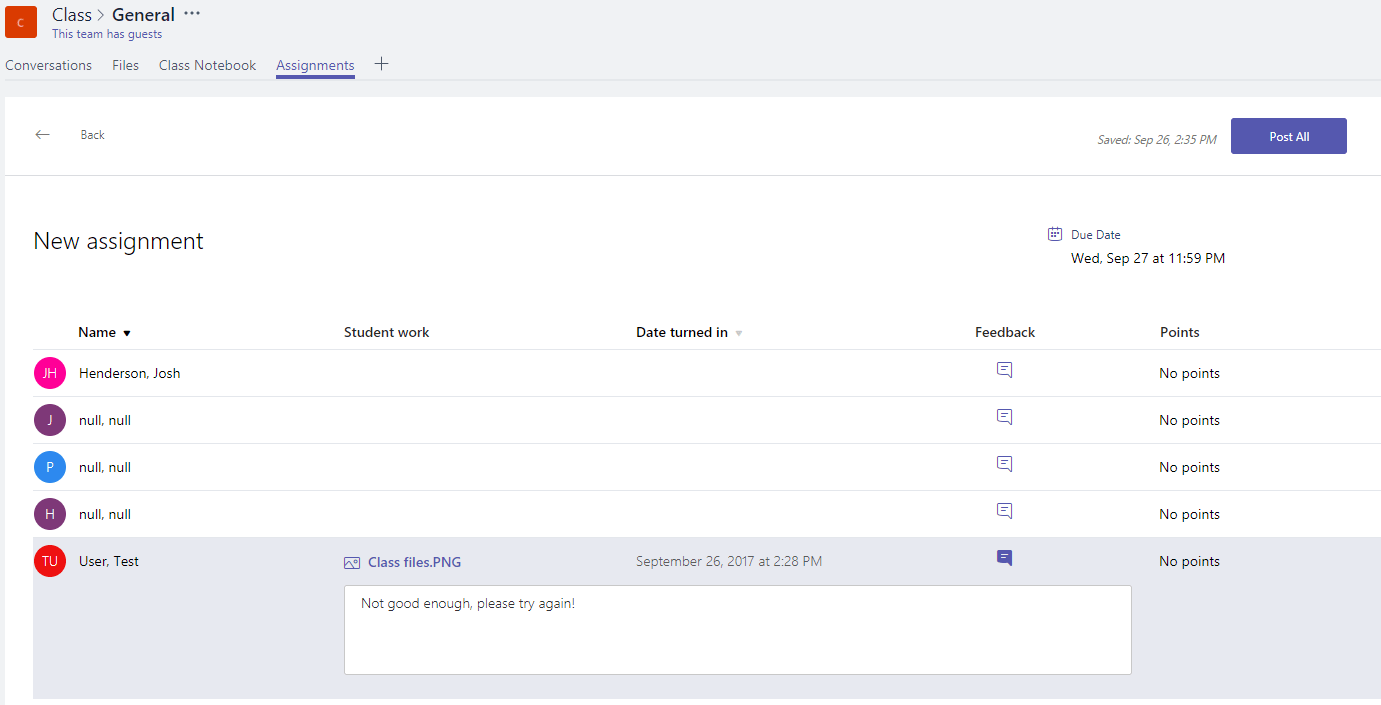Screen dimensions: 1381x705
Task: Click the Feedback column header
Action: (1005, 332)
